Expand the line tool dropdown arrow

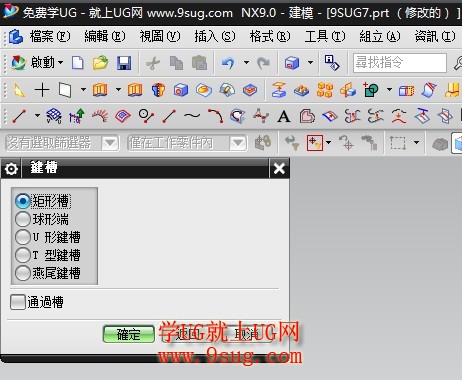point(37,116)
